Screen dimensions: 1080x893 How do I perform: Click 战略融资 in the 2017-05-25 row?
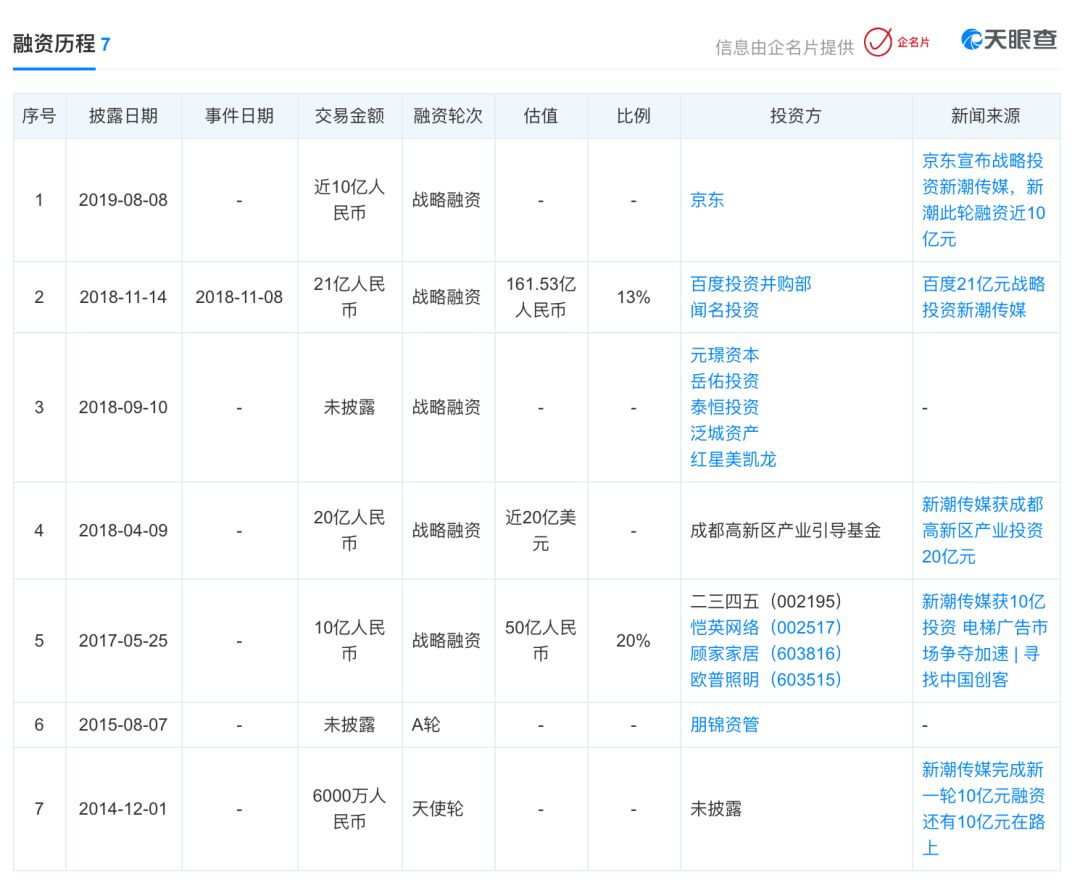tap(446, 640)
